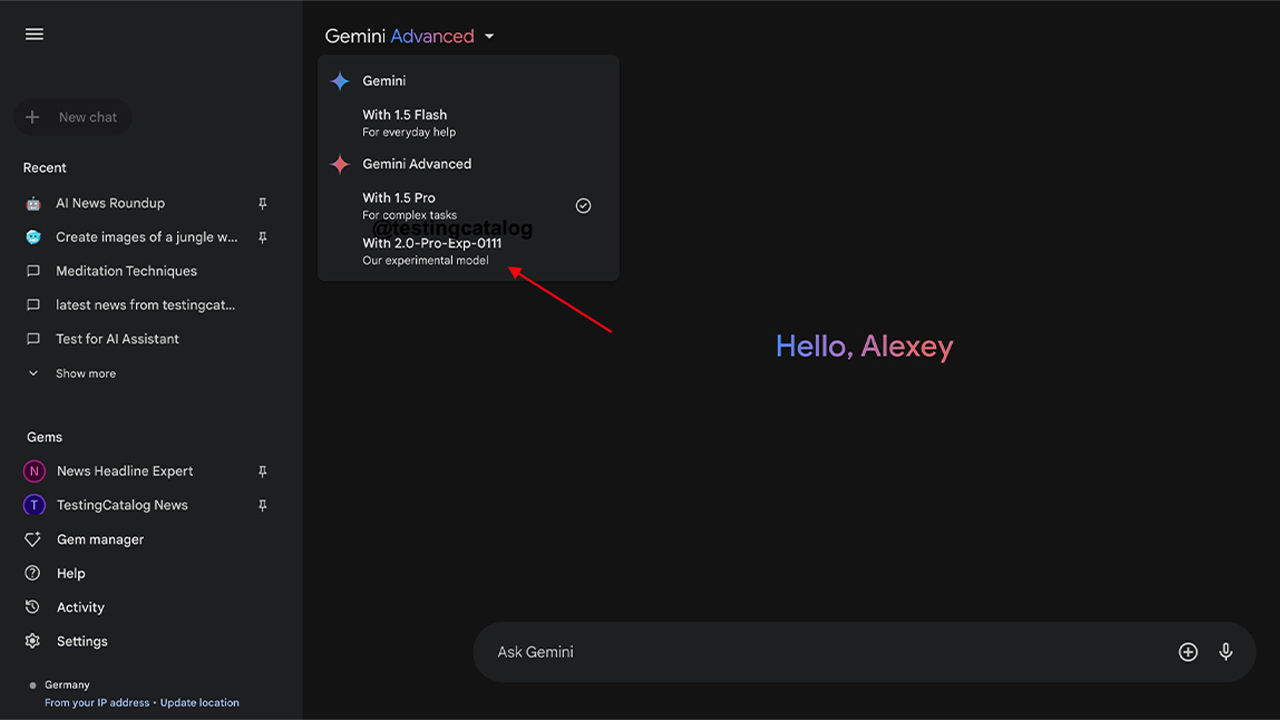Open Settings menu

[x=82, y=641]
